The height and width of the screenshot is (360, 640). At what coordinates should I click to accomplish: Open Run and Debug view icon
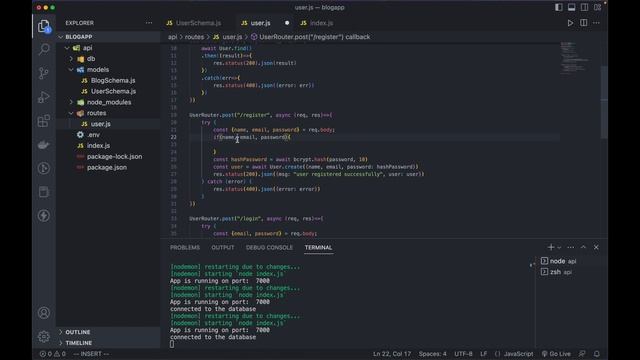coord(44,97)
